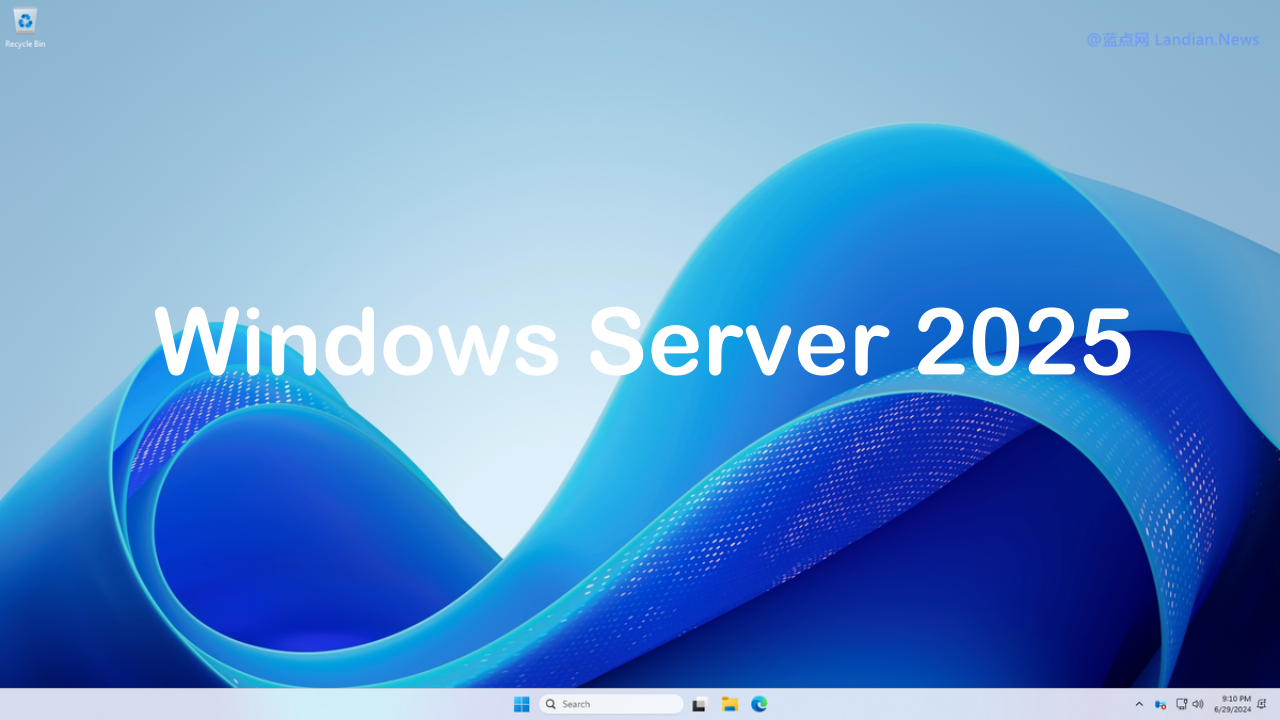
Task: Click the network icon in the system tray
Action: [x=1181, y=704]
